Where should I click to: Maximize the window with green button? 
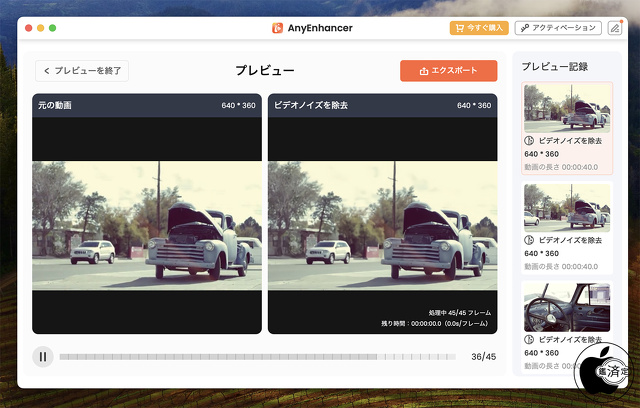tap(52, 28)
